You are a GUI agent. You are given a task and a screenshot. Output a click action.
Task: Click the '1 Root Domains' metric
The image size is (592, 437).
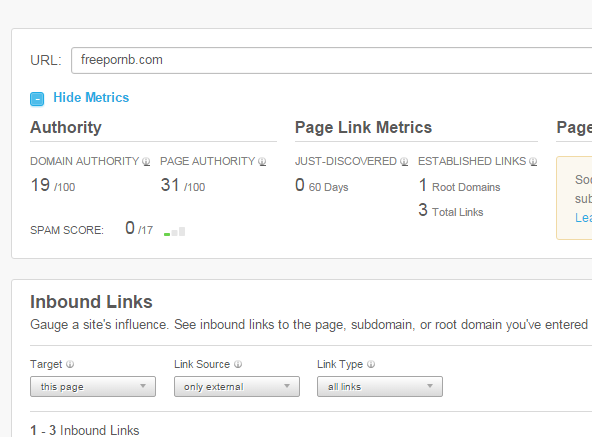459,186
